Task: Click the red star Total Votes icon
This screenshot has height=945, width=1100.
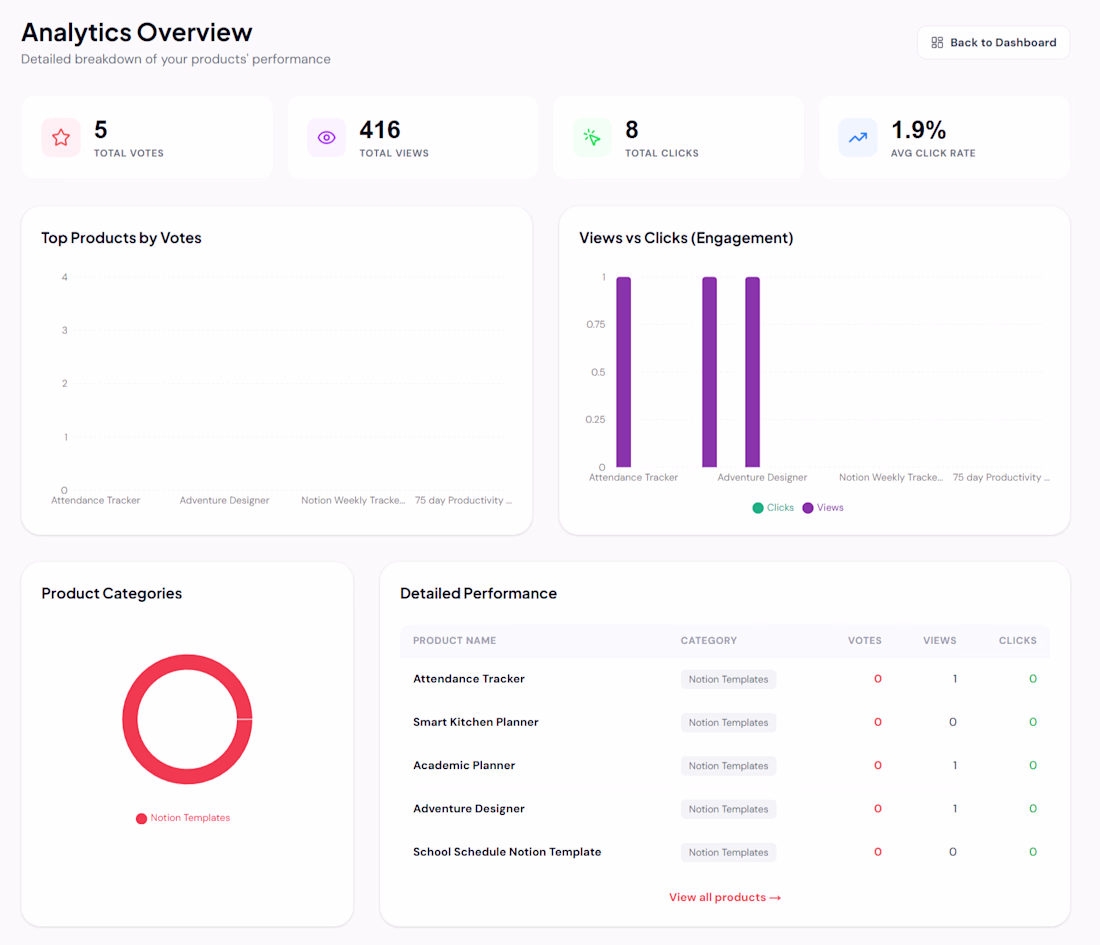Action: (61, 138)
